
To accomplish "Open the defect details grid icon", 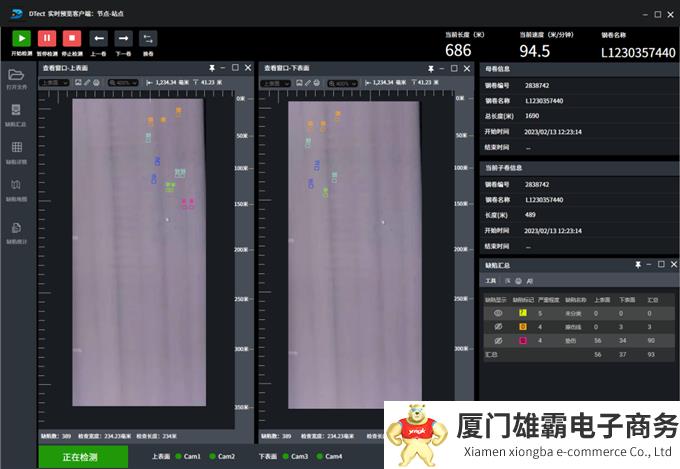I will point(16,148).
